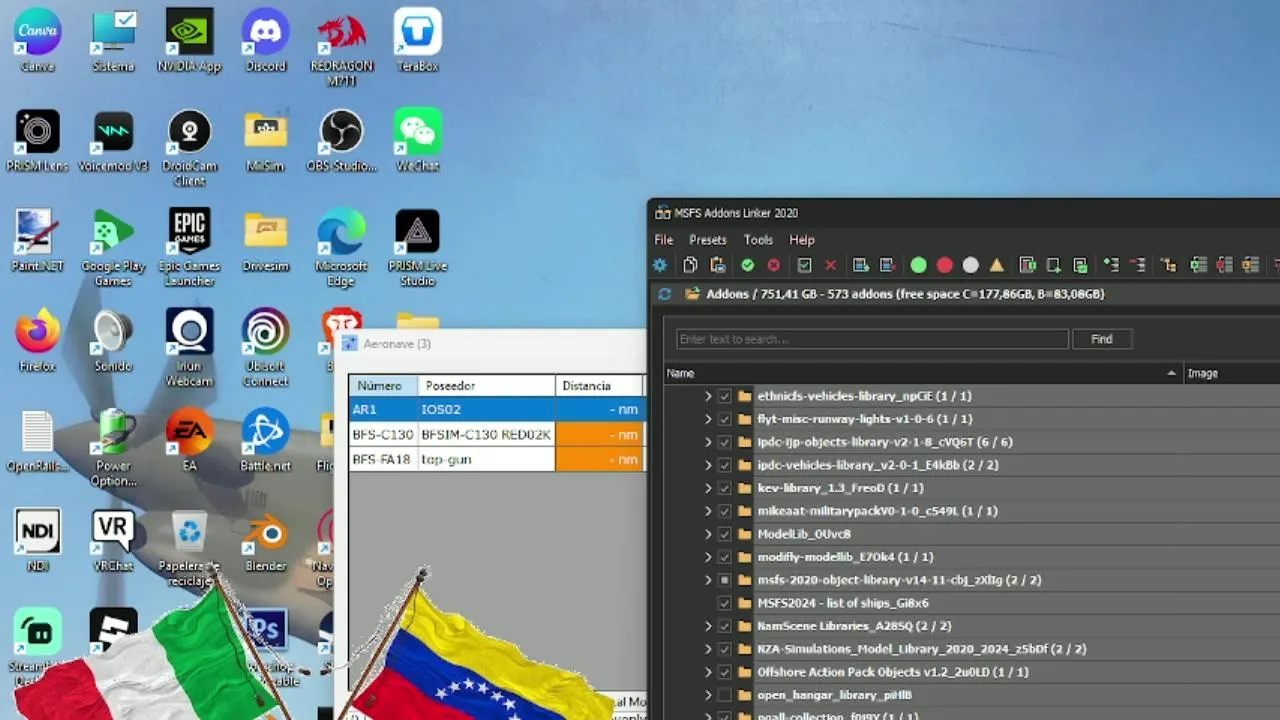Uncheck kev-library_1.3 checkbox
Image resolution: width=1280 pixels, height=720 pixels.
[724, 488]
